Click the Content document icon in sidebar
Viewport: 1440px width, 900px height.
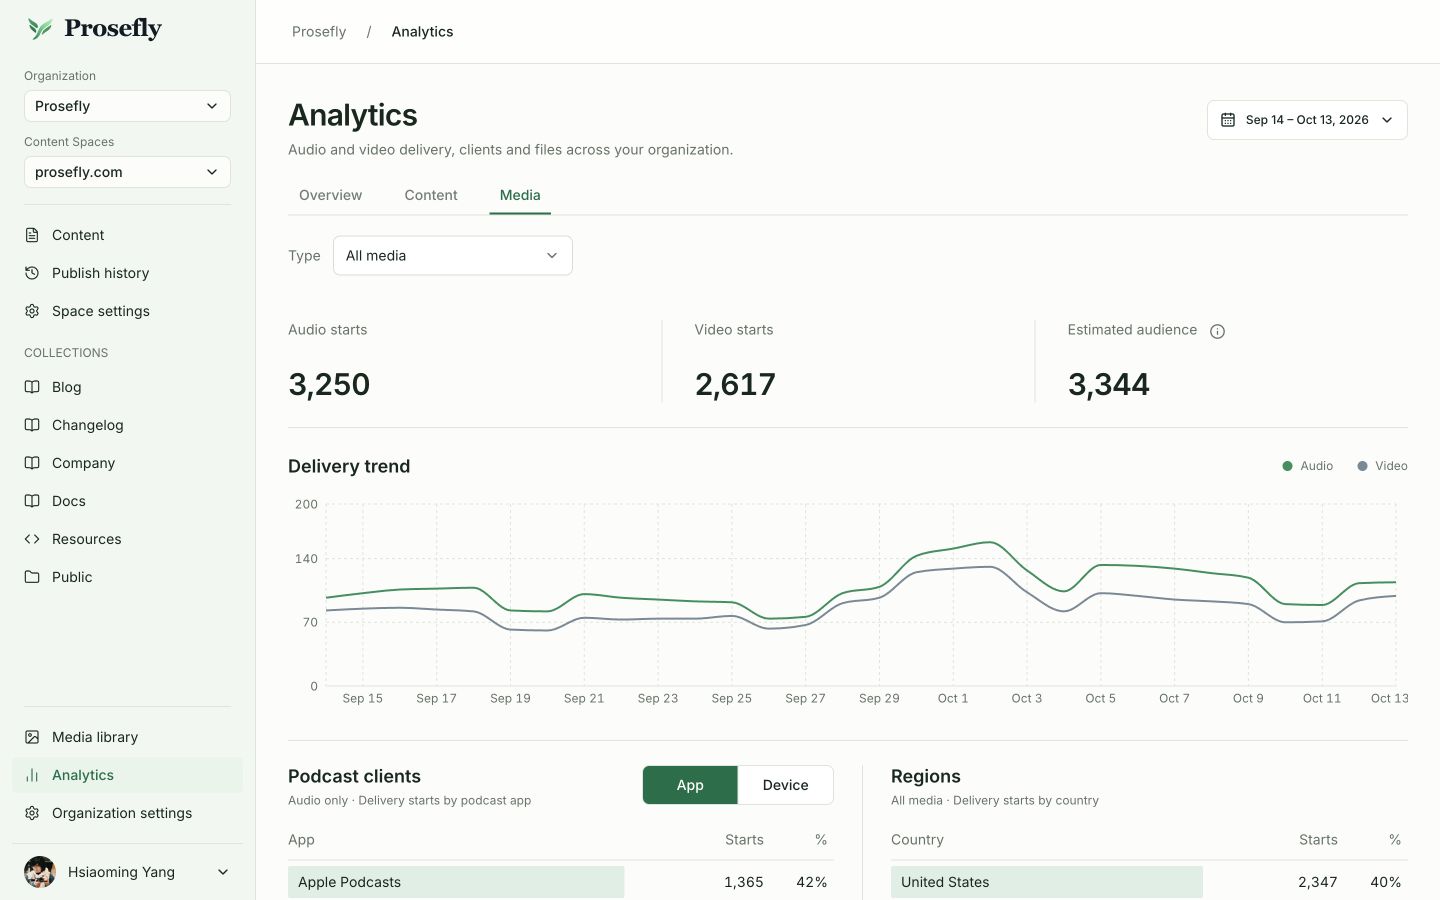point(32,235)
